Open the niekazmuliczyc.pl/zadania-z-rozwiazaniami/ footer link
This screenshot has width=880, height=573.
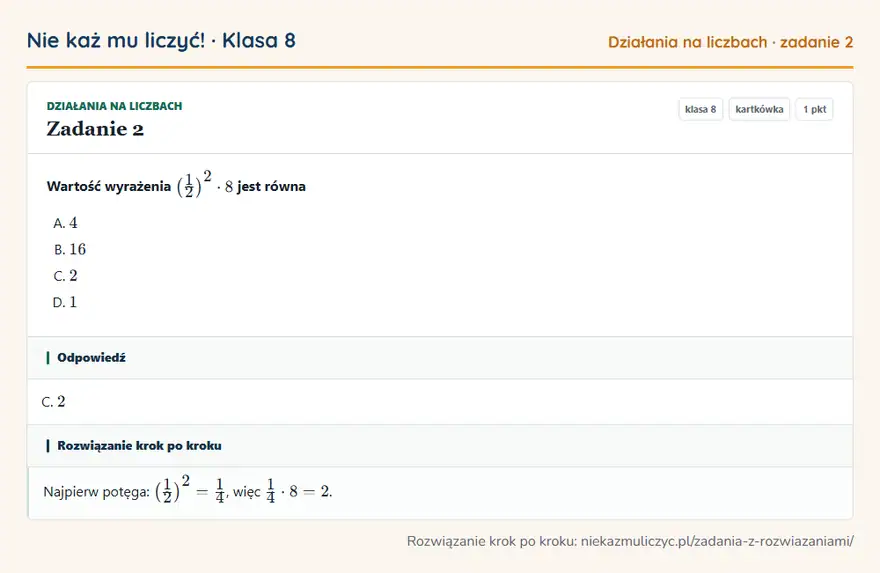(x=717, y=542)
